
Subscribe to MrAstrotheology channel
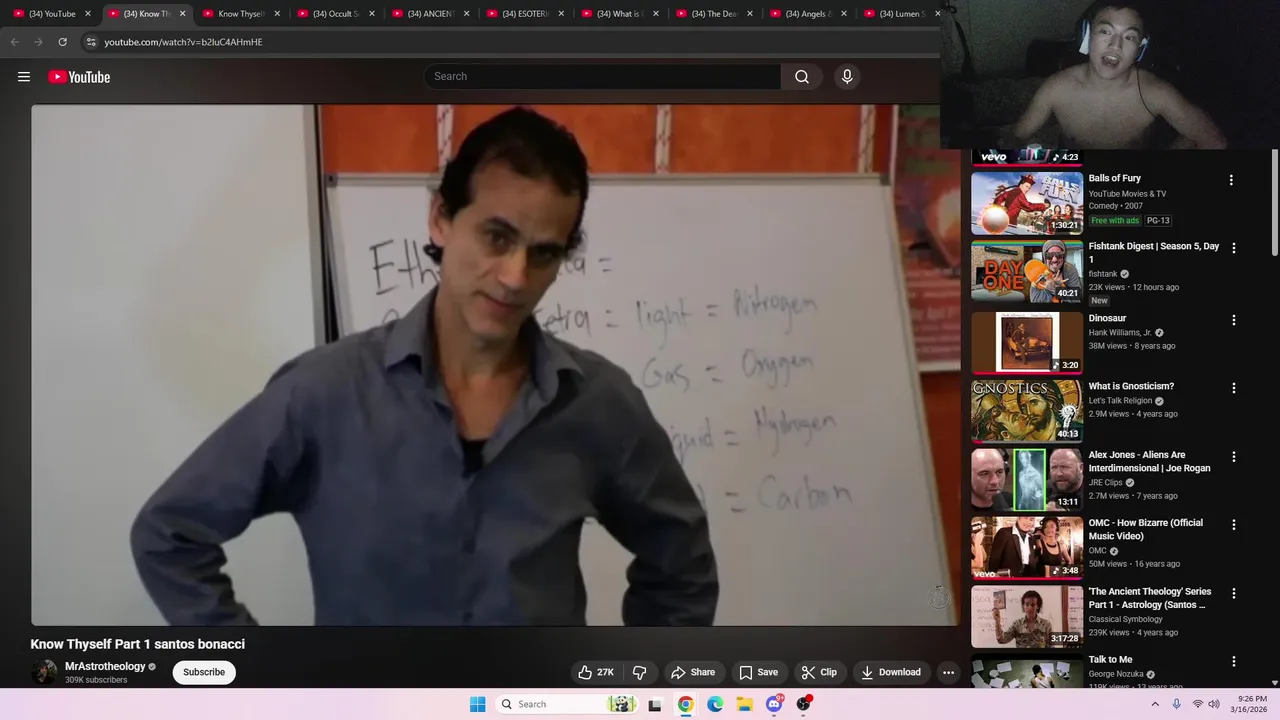204,672
